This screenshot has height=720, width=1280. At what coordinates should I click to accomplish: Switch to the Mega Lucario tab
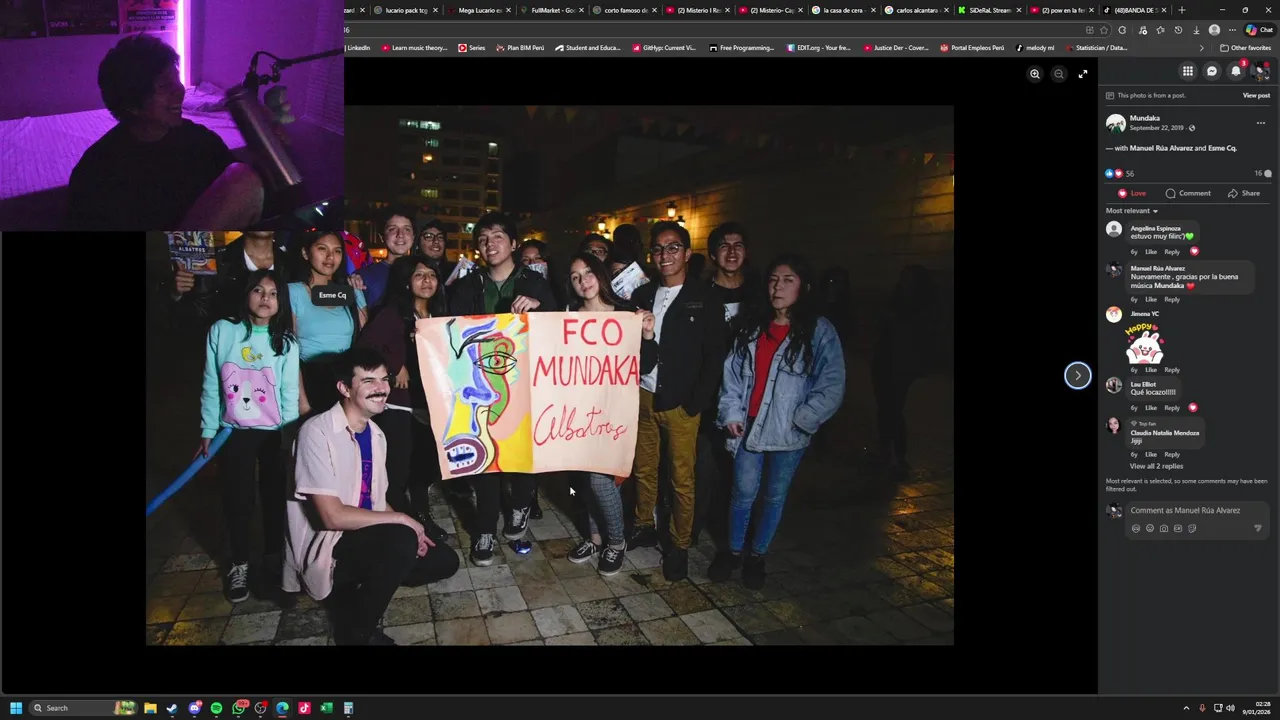point(478,10)
